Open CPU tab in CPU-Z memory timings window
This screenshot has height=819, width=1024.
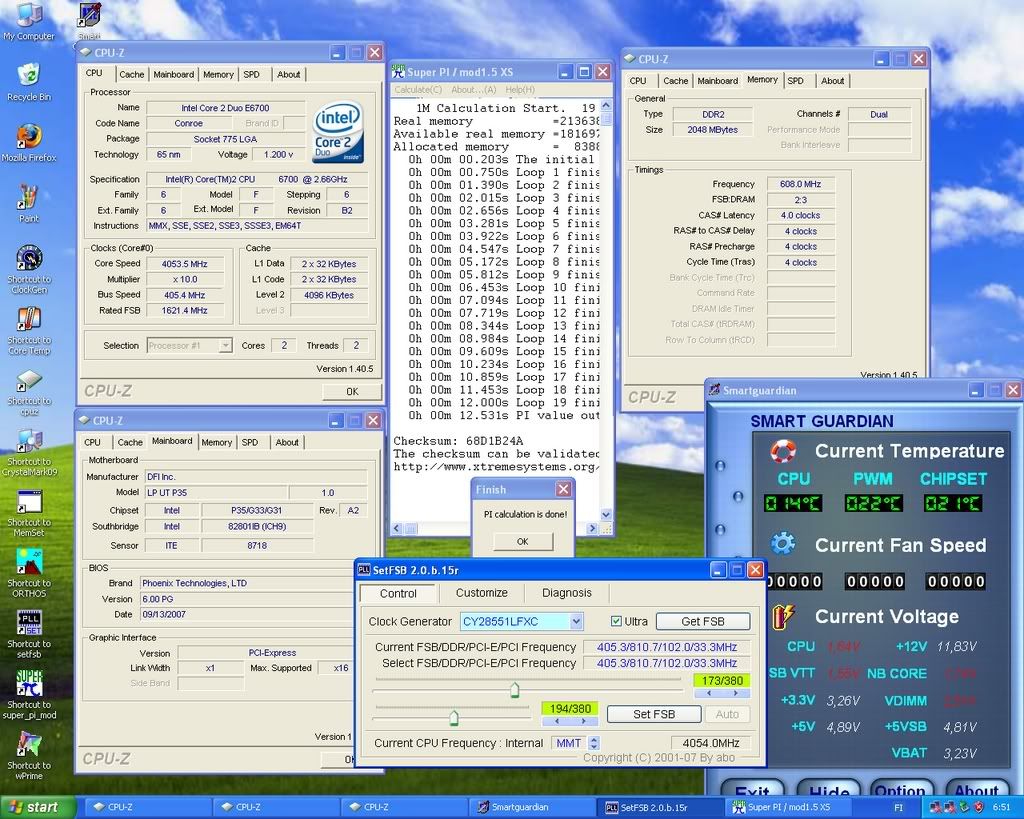point(638,81)
